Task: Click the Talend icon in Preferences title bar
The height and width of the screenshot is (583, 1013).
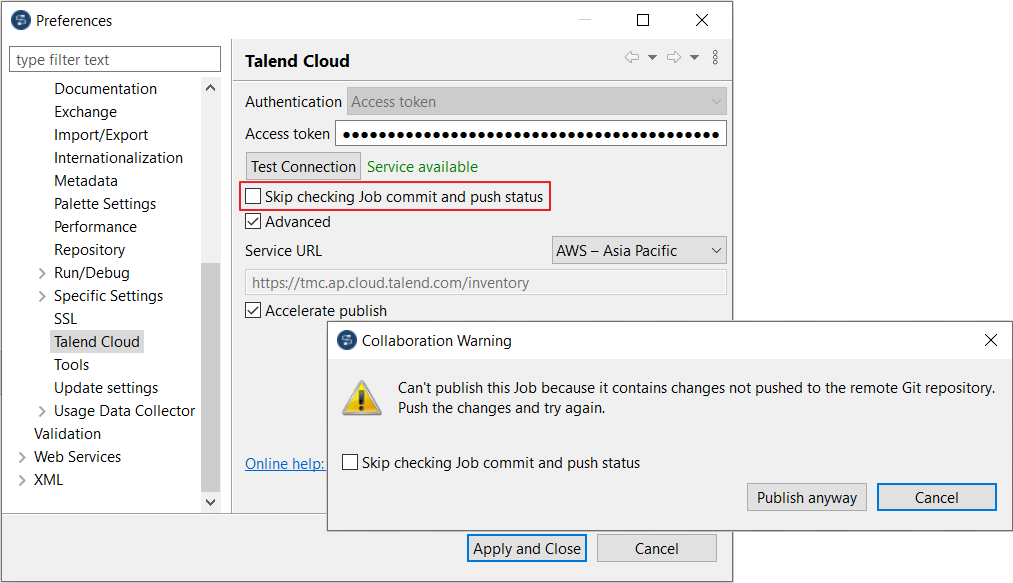Action: pos(20,20)
